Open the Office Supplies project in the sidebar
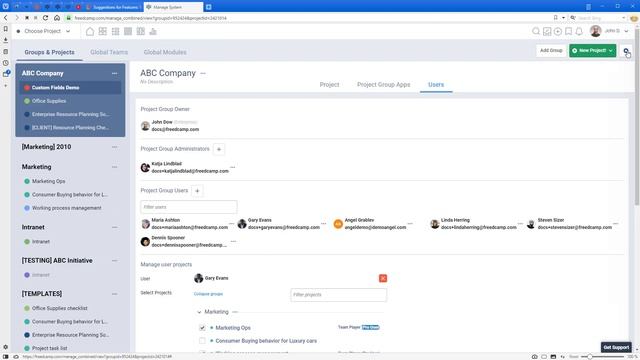This screenshot has height=360, width=640. (49, 101)
